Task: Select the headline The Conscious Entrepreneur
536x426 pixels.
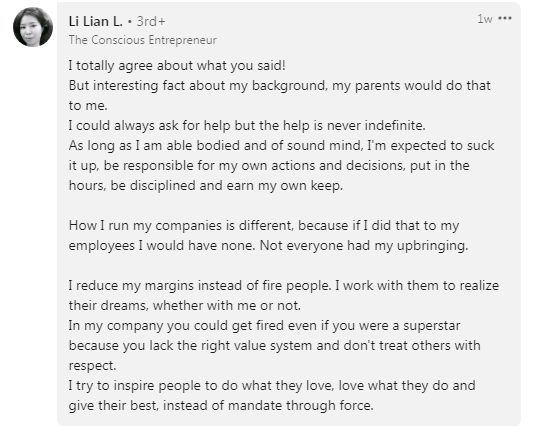Action: pyautogui.click(x=143, y=40)
